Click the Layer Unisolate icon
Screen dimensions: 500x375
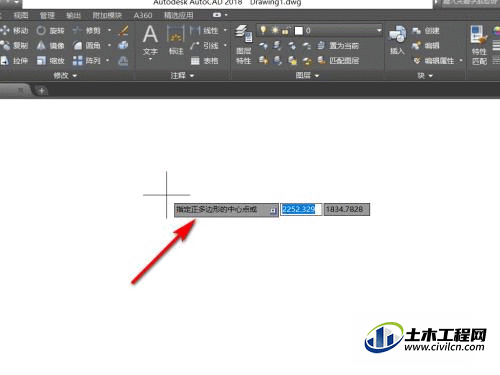[x=277, y=60]
